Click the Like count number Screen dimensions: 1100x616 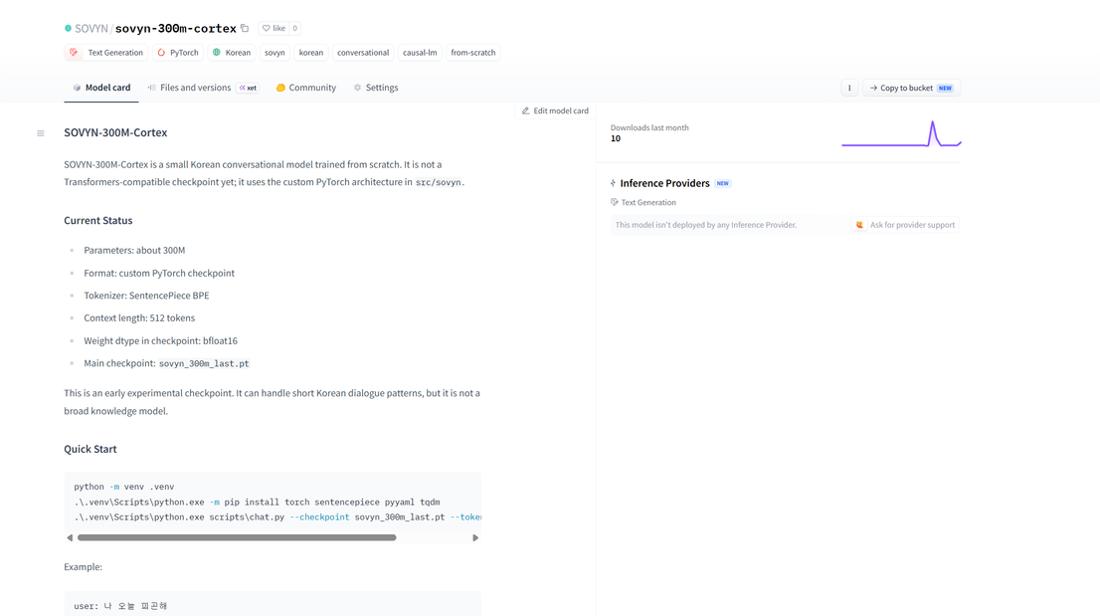tap(295, 28)
